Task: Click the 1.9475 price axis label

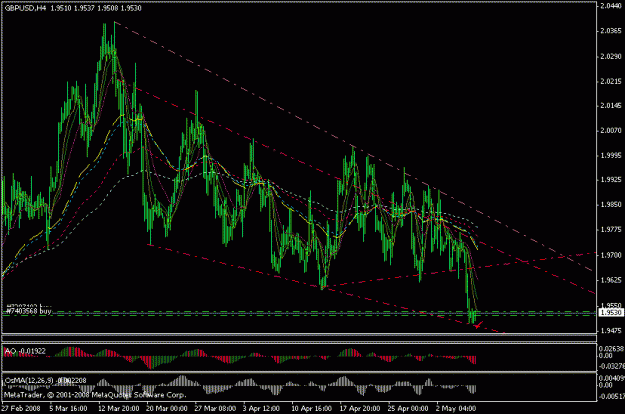Action: (611, 330)
